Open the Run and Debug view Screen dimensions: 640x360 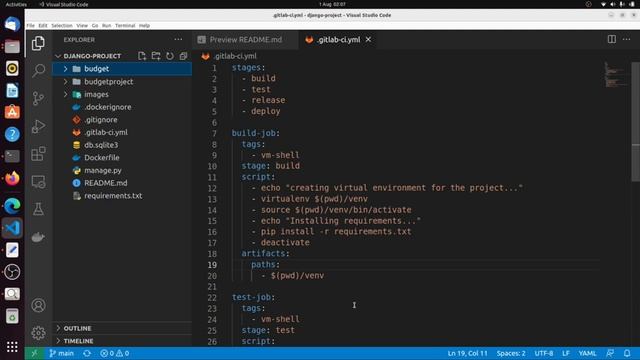tap(38, 126)
